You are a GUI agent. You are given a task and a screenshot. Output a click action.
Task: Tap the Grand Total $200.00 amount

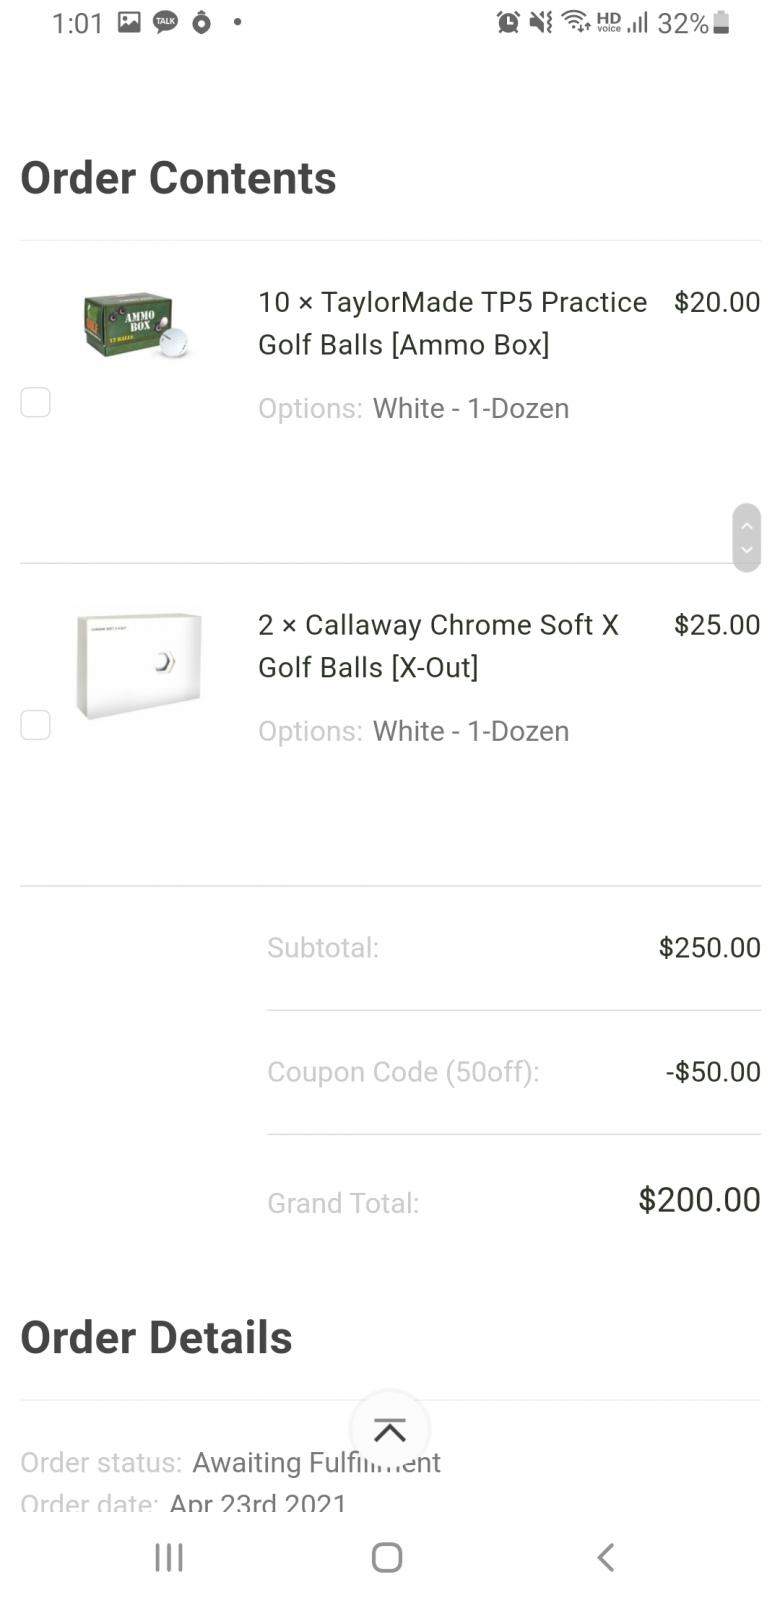coord(699,1199)
